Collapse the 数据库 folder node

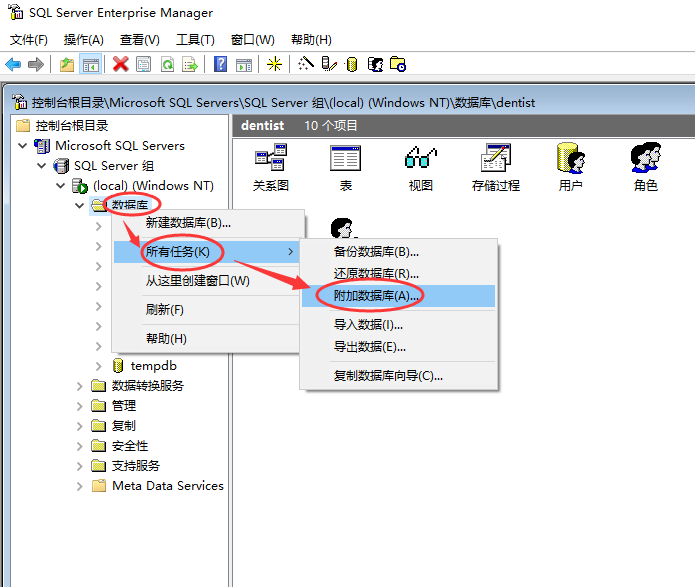(79, 206)
